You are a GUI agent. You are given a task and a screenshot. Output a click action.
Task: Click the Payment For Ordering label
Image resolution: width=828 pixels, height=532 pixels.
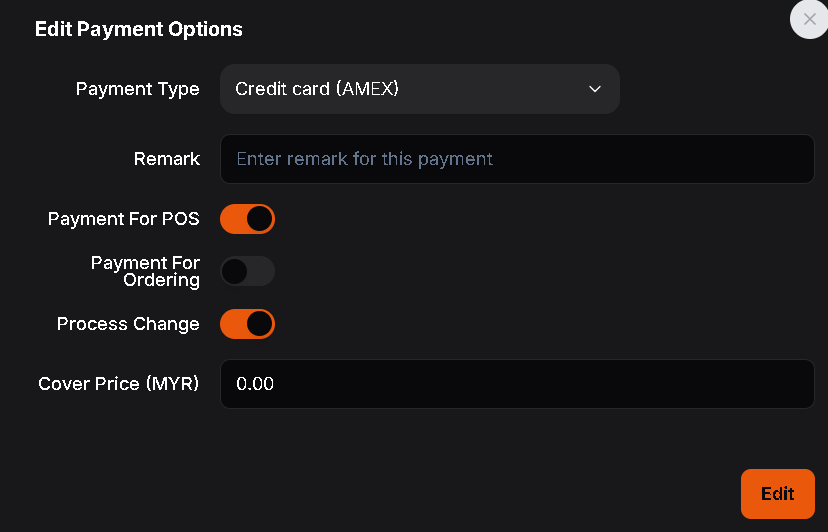pyautogui.click(x=146, y=271)
